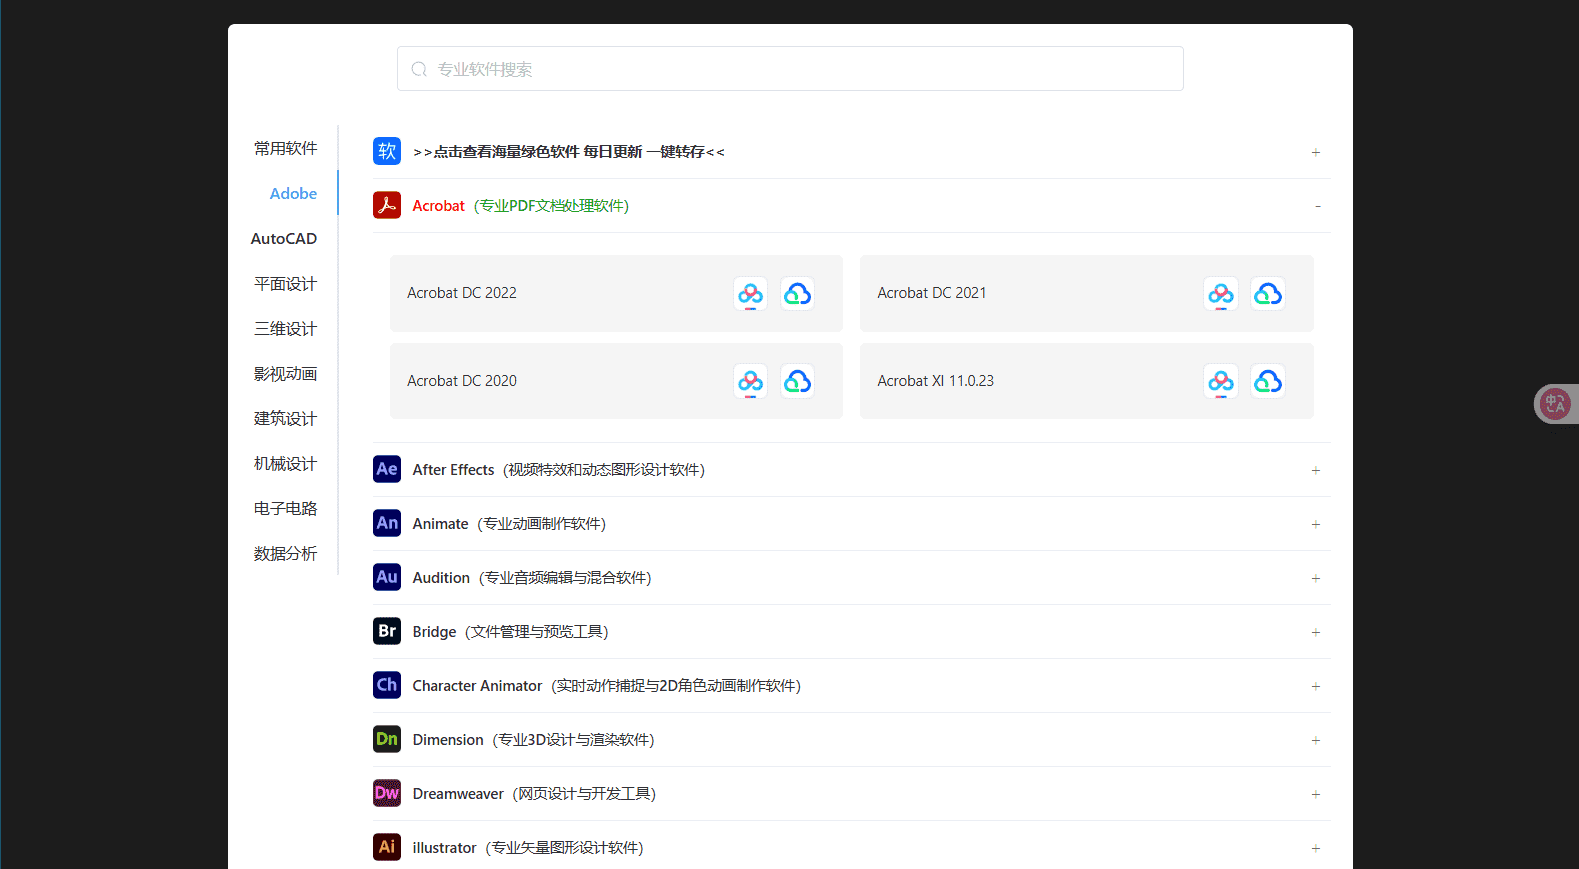
Task: Click the blue 软 icon
Action: (387, 151)
